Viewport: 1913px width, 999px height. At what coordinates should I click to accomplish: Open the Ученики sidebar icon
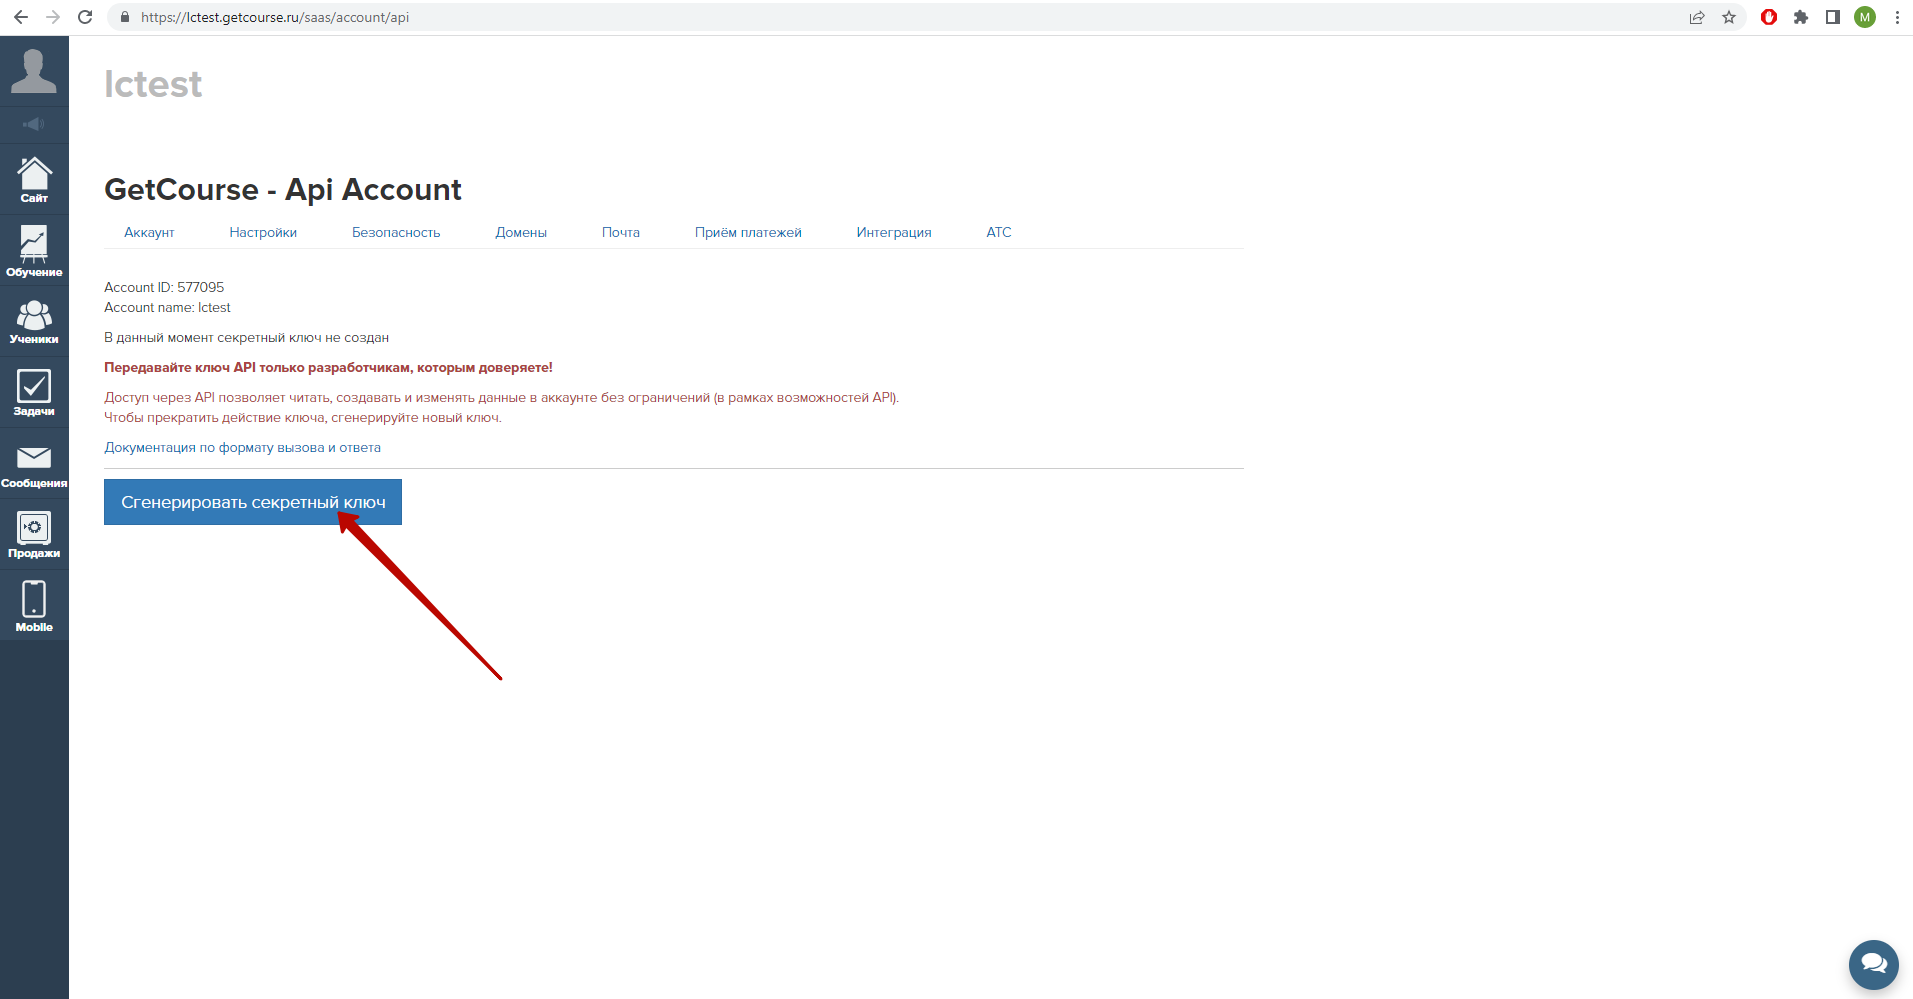click(x=34, y=322)
